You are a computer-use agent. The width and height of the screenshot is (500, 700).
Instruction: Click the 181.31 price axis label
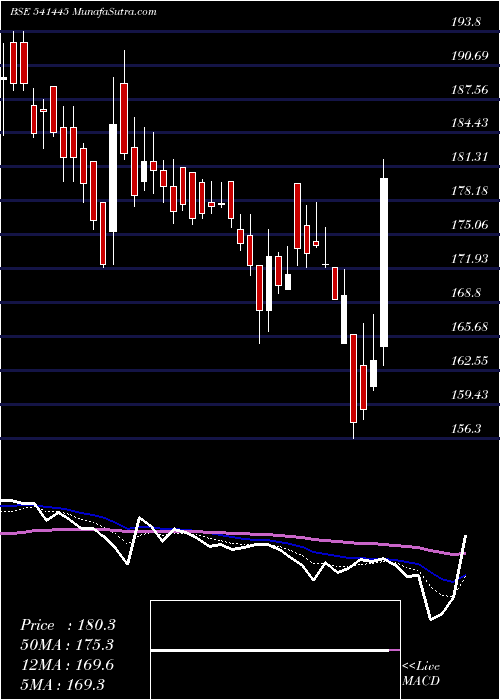click(x=468, y=157)
